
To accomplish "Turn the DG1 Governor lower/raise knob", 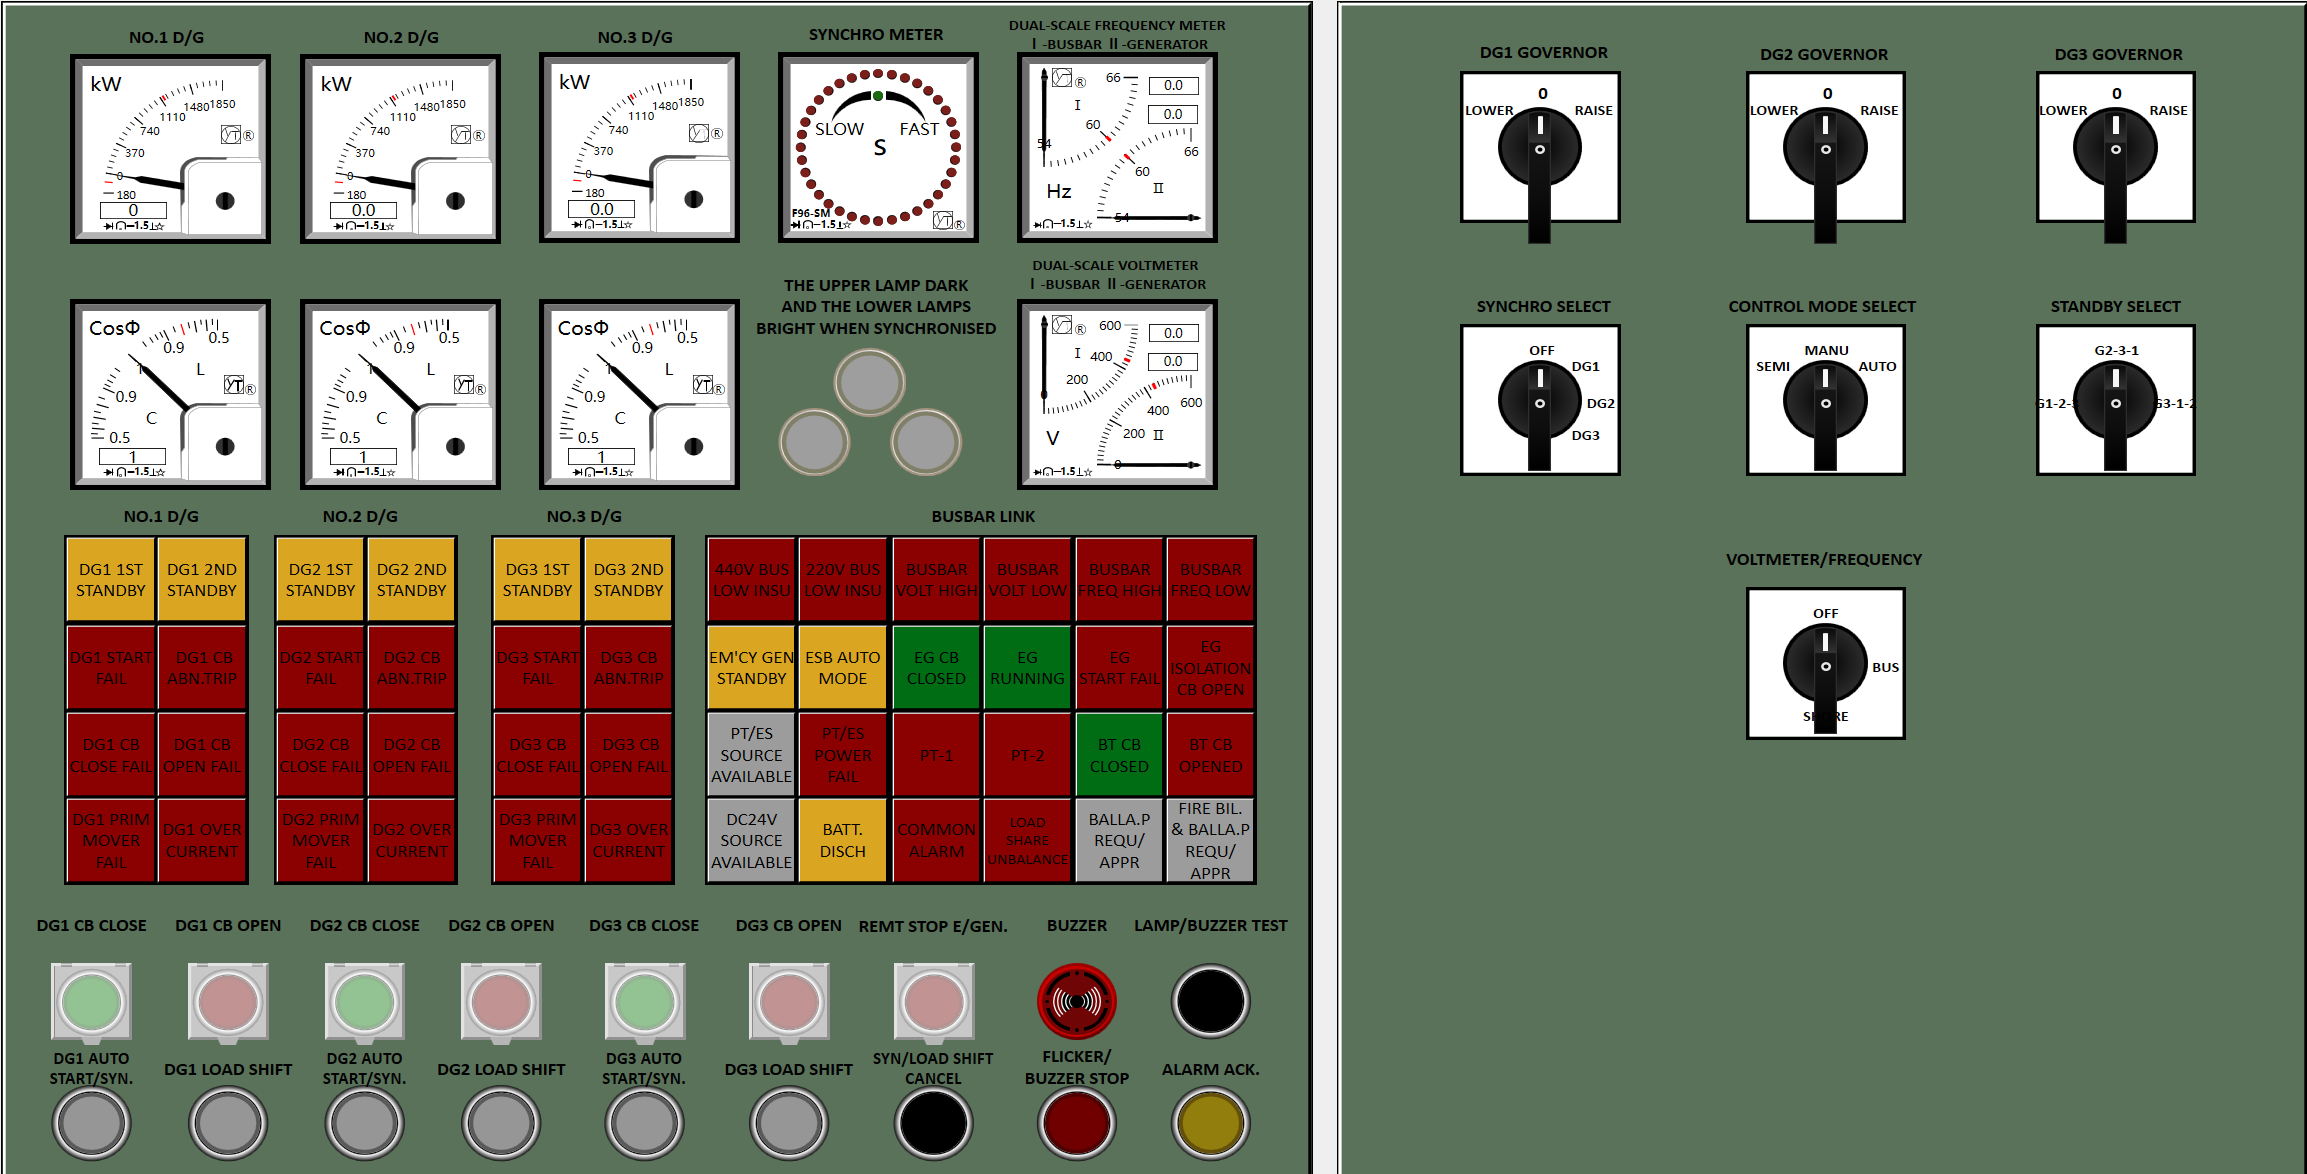I will (1539, 148).
